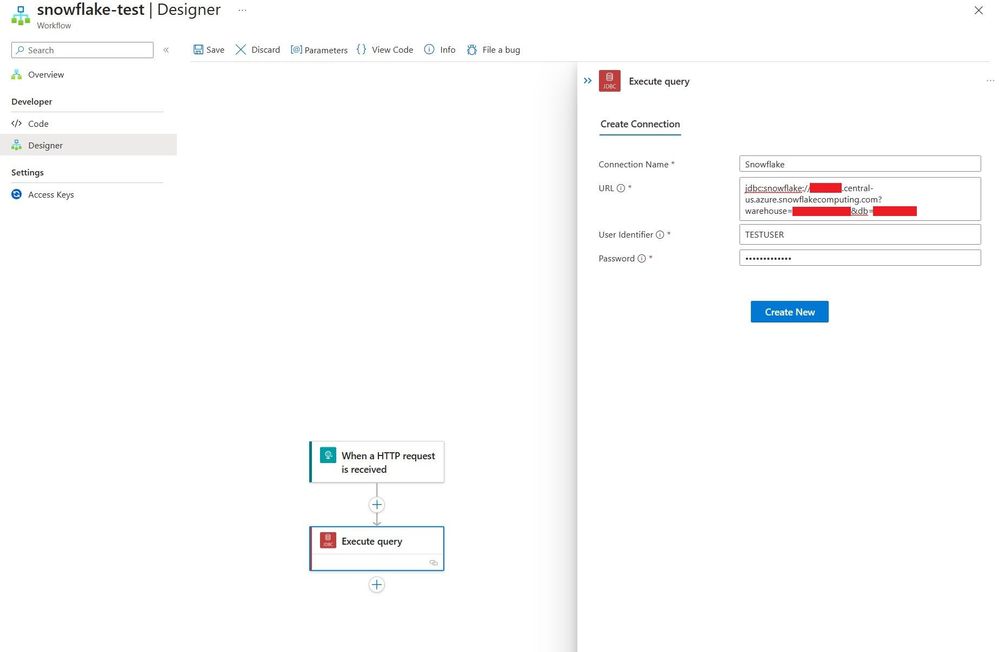Click the Settings section heading
The image size is (999, 652).
pyautogui.click(x=27, y=172)
